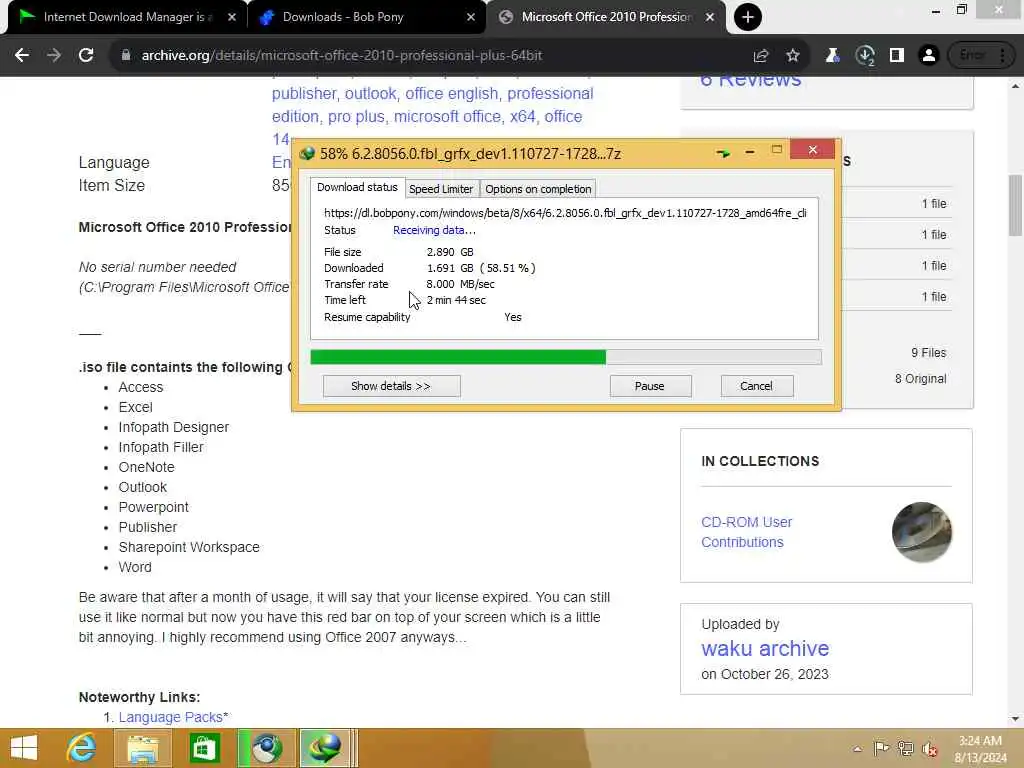Image resolution: width=1024 pixels, height=768 pixels.
Task: Click the bobpony download URL text
Action: 565,213
